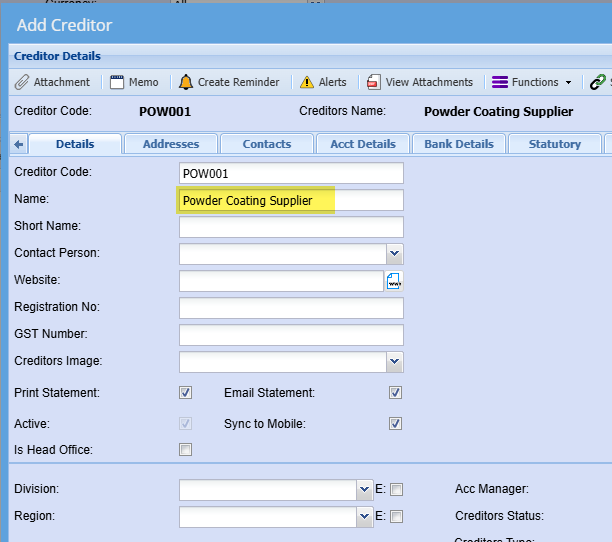Viewport: 612px width, 542px height.
Task: Click the bold POW001 header value
Action: [165, 112]
